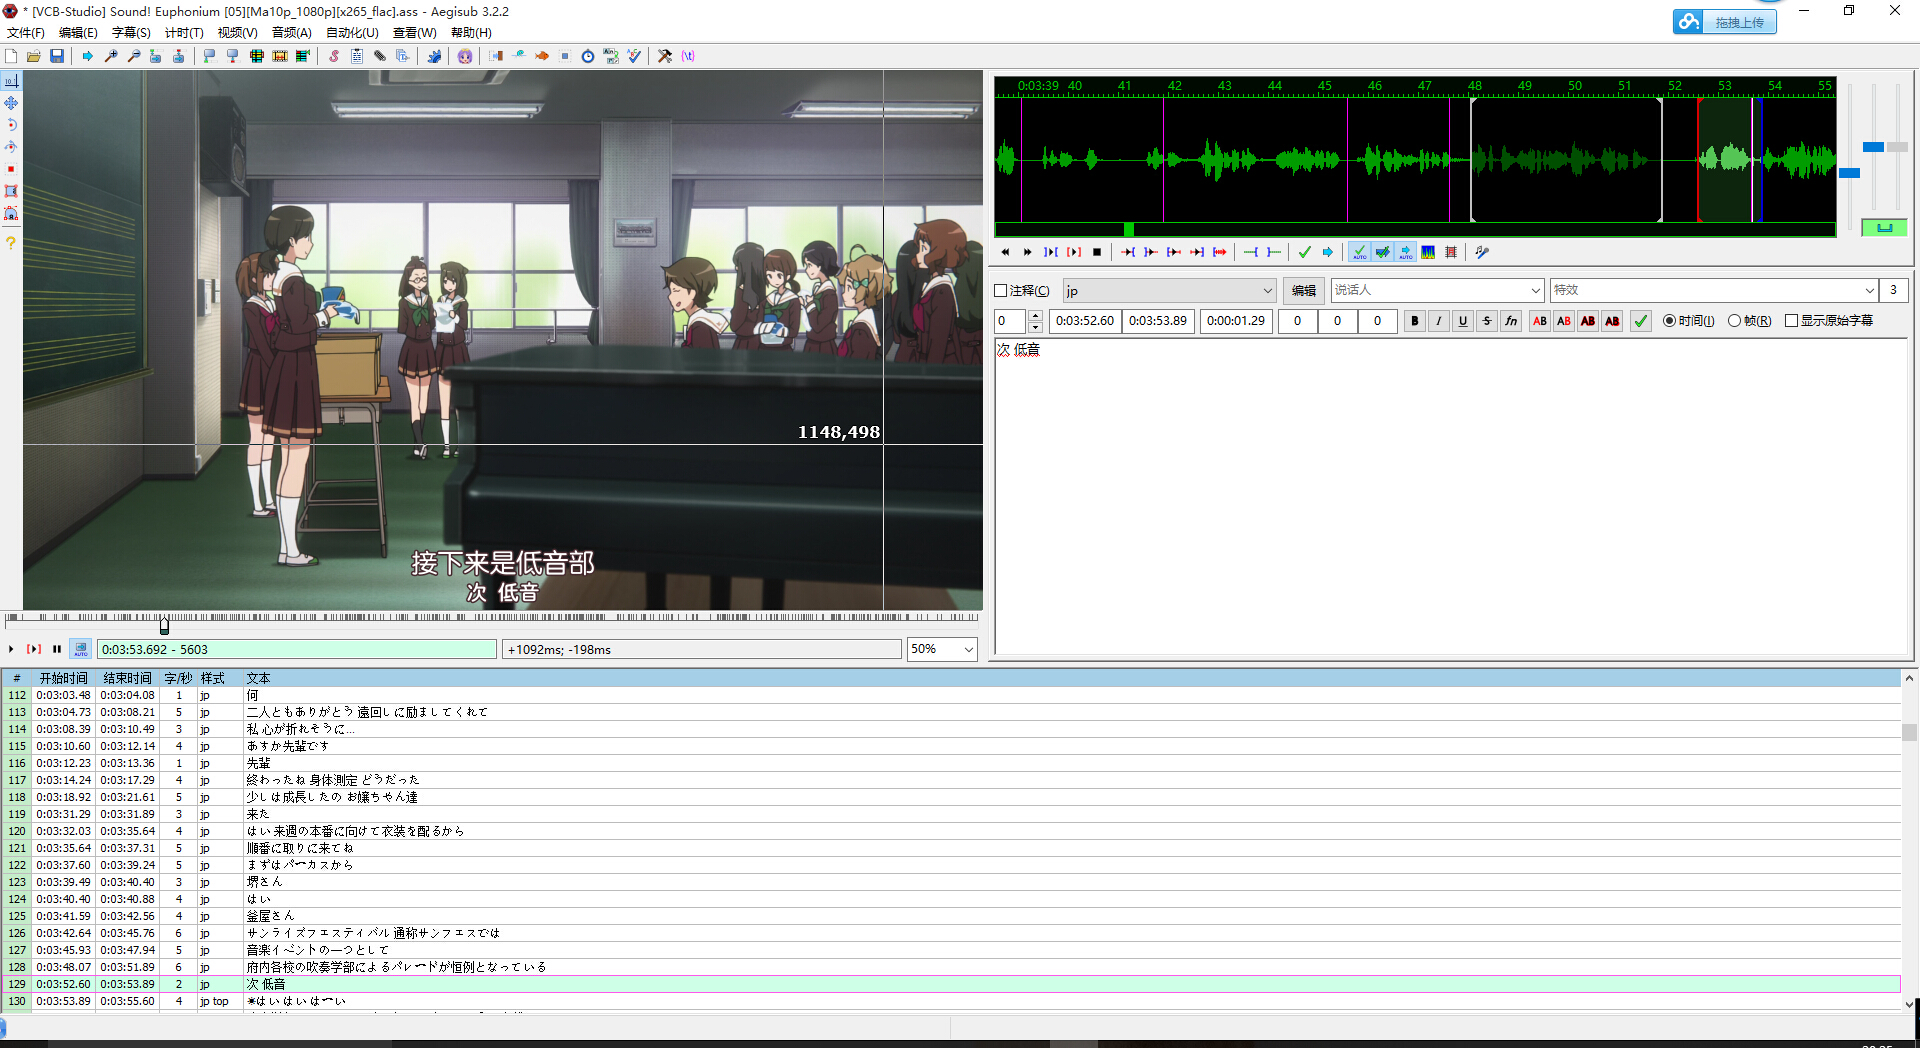Open the 视频(V) menu
The height and width of the screenshot is (1048, 1920).
pos(237,33)
